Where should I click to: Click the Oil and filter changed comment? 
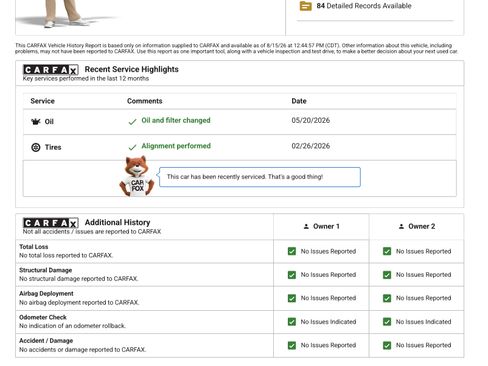(x=176, y=120)
